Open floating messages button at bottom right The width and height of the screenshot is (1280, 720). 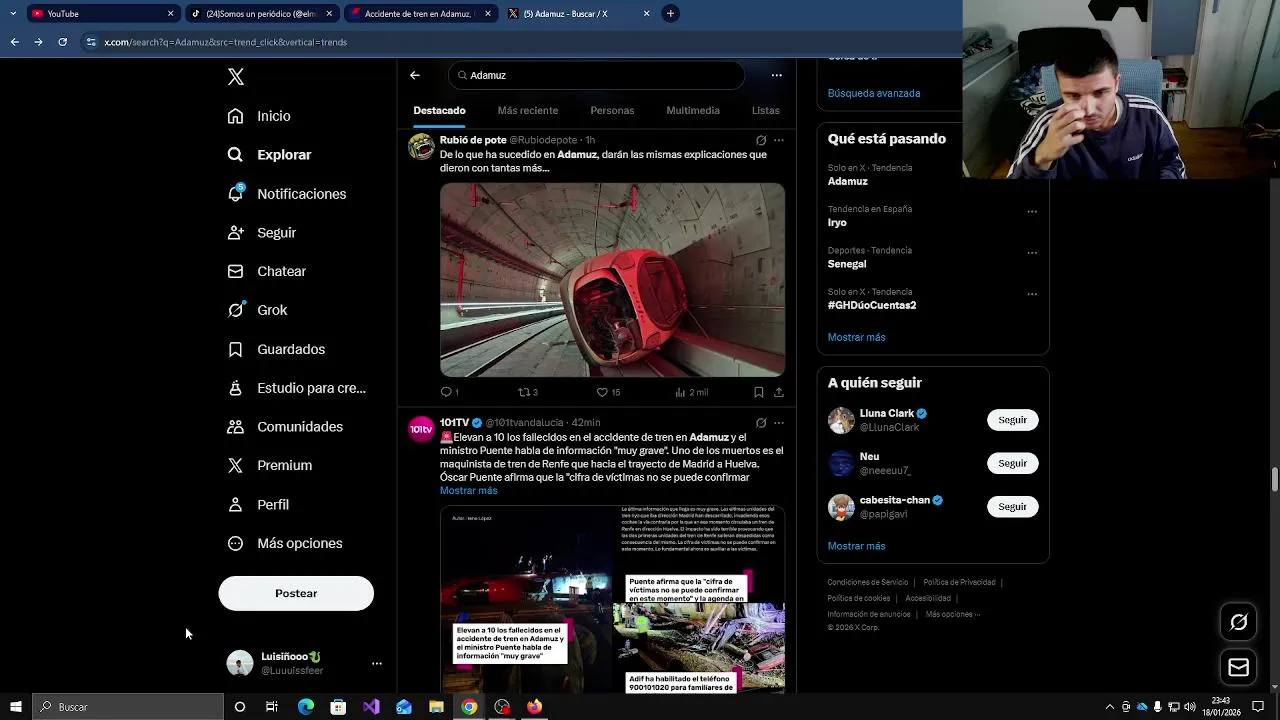click(1238, 668)
